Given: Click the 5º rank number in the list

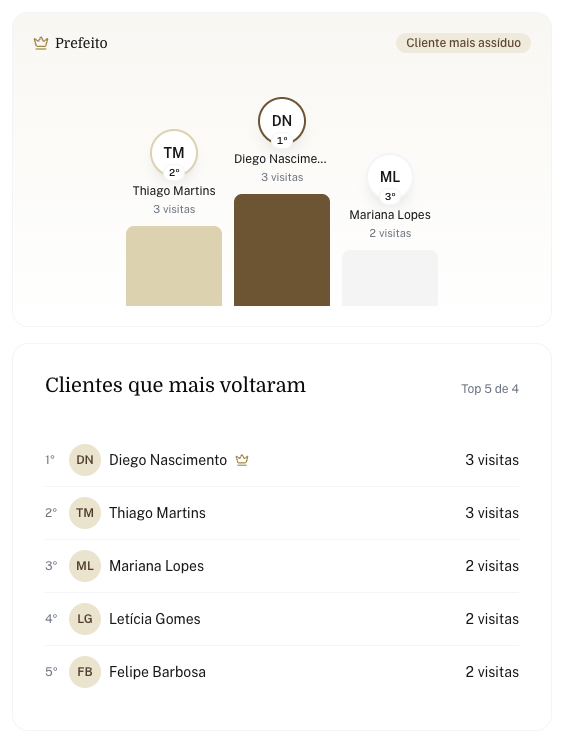Looking at the screenshot, I should pyautogui.click(x=51, y=672).
